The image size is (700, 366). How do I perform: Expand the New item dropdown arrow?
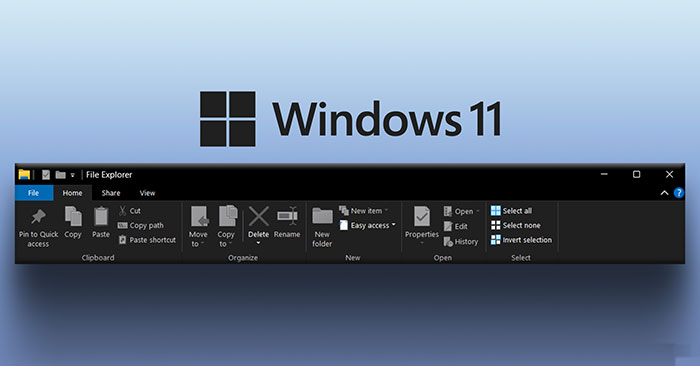click(386, 211)
